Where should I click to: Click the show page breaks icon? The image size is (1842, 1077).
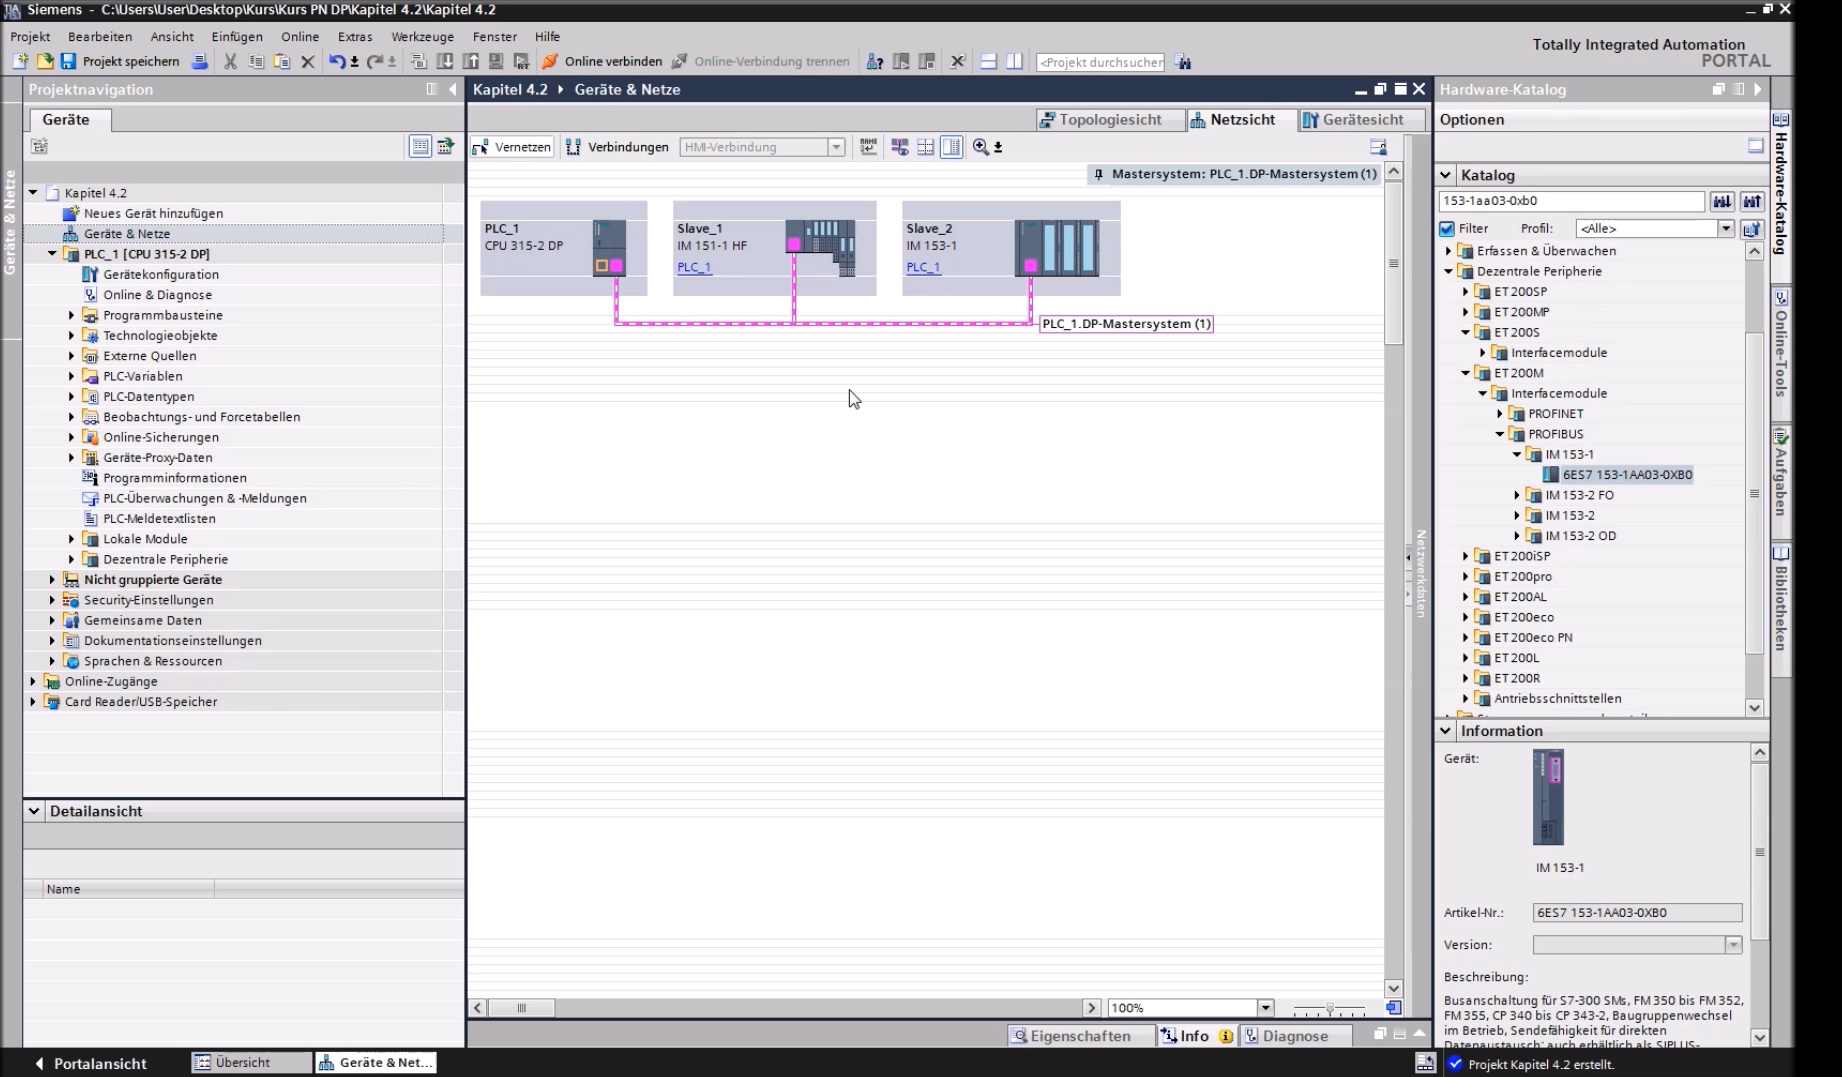click(926, 147)
